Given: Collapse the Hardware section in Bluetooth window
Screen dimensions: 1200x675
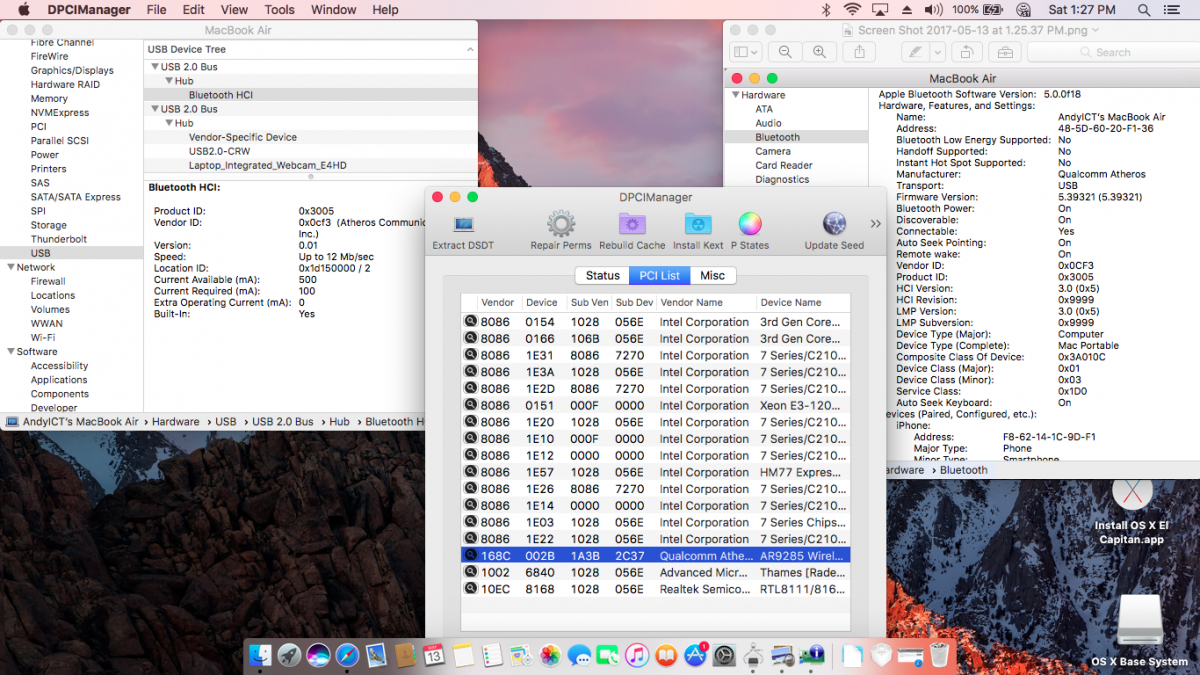Looking at the screenshot, I should point(734,95).
